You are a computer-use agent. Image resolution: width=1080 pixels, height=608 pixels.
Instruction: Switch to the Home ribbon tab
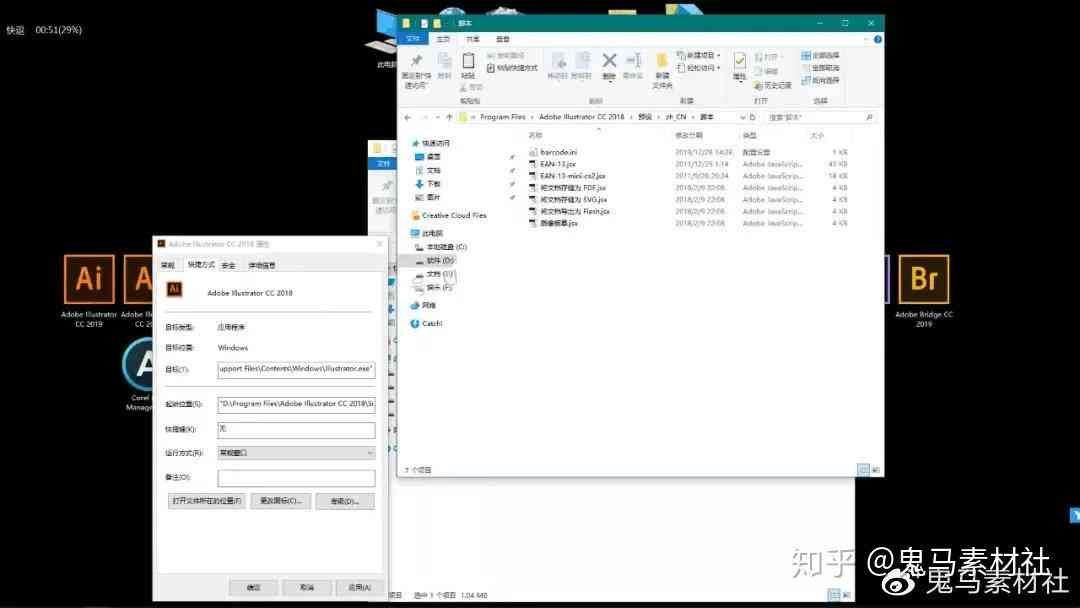[x=444, y=39]
